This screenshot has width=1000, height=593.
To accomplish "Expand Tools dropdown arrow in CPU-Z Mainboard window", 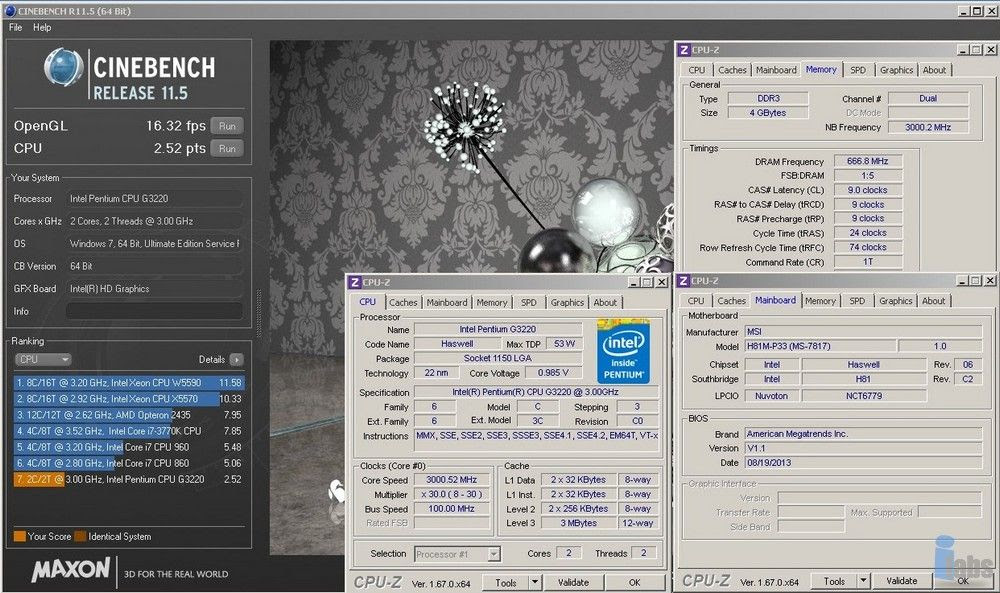I will [864, 581].
